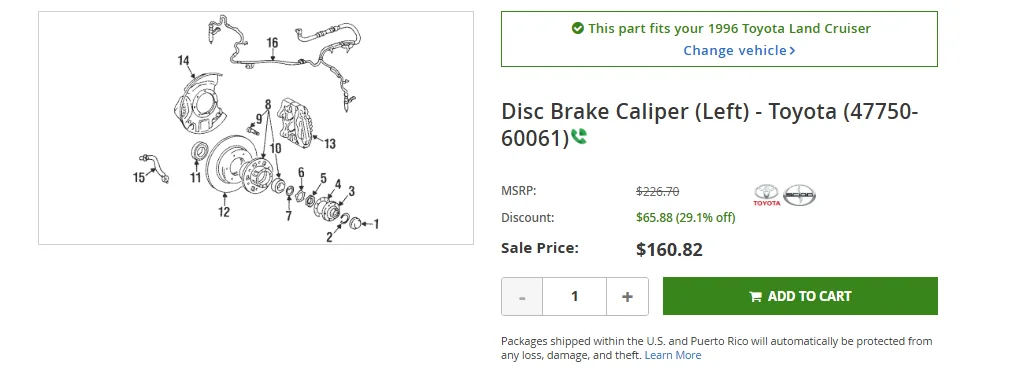1025x367 pixels.
Task: Click the Scion brand logo
Action: click(799, 195)
